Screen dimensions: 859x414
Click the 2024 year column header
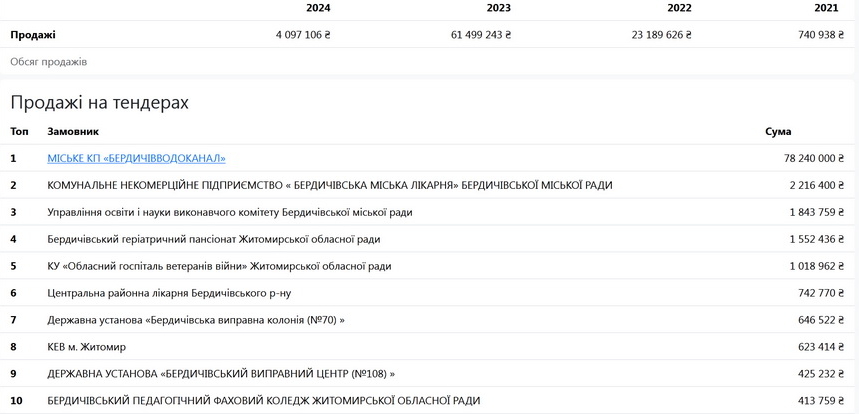[x=318, y=8]
